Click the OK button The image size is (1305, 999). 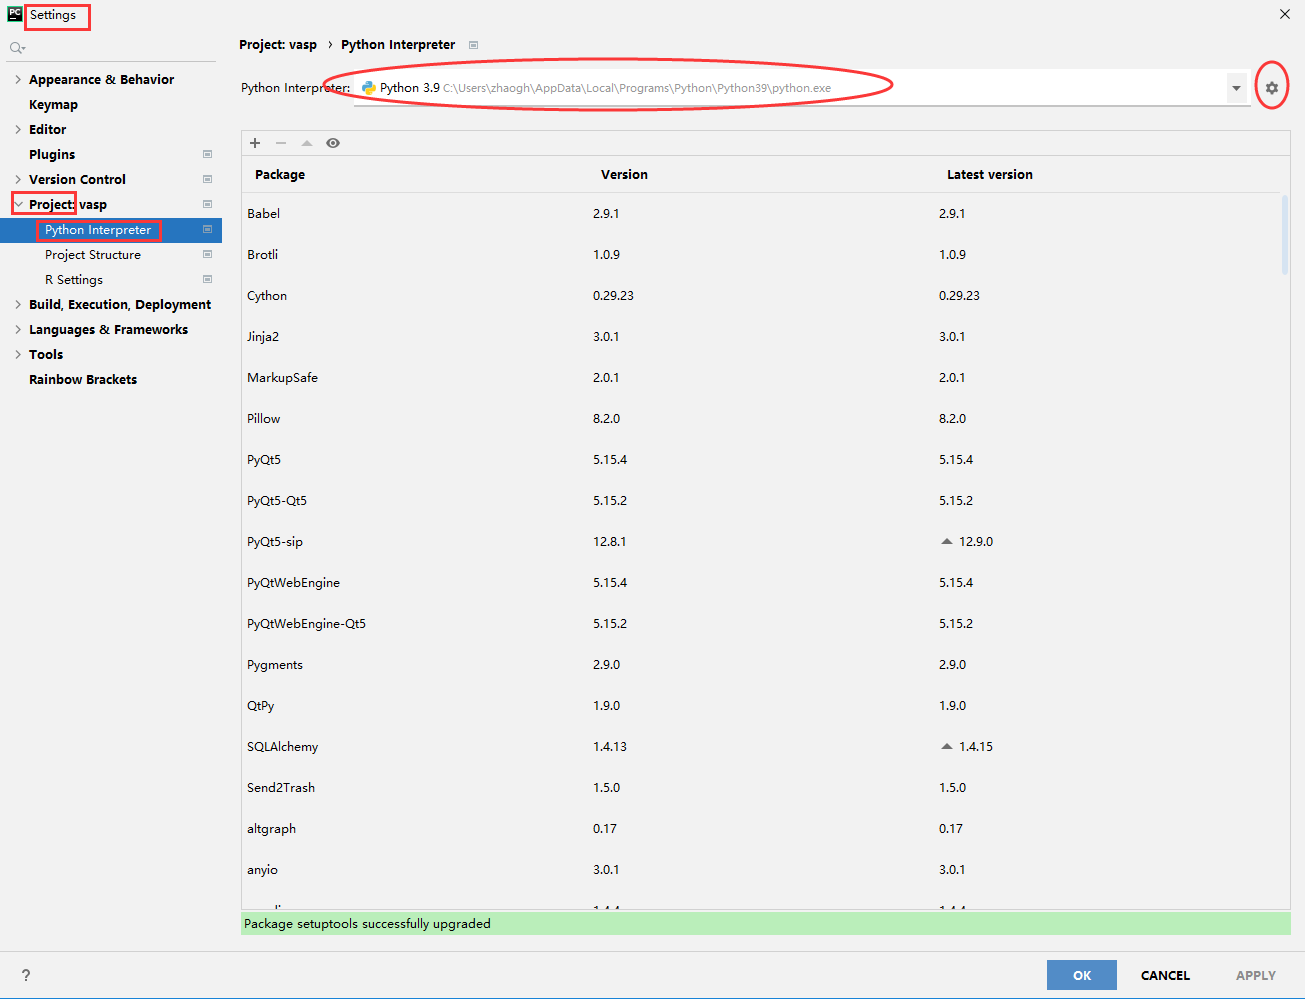(x=1082, y=975)
